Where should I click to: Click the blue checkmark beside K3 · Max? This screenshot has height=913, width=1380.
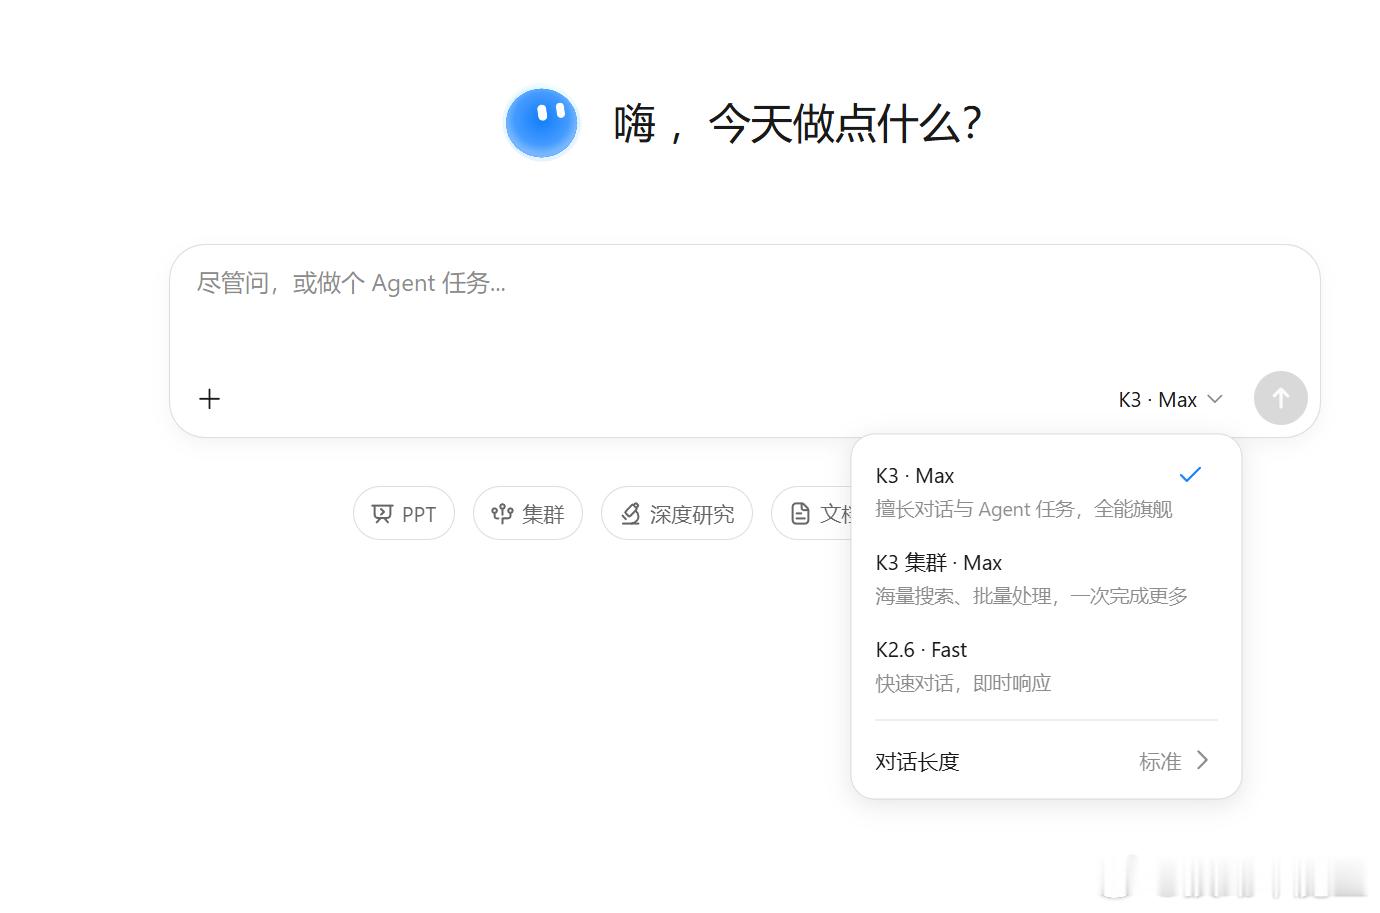pos(1190,475)
